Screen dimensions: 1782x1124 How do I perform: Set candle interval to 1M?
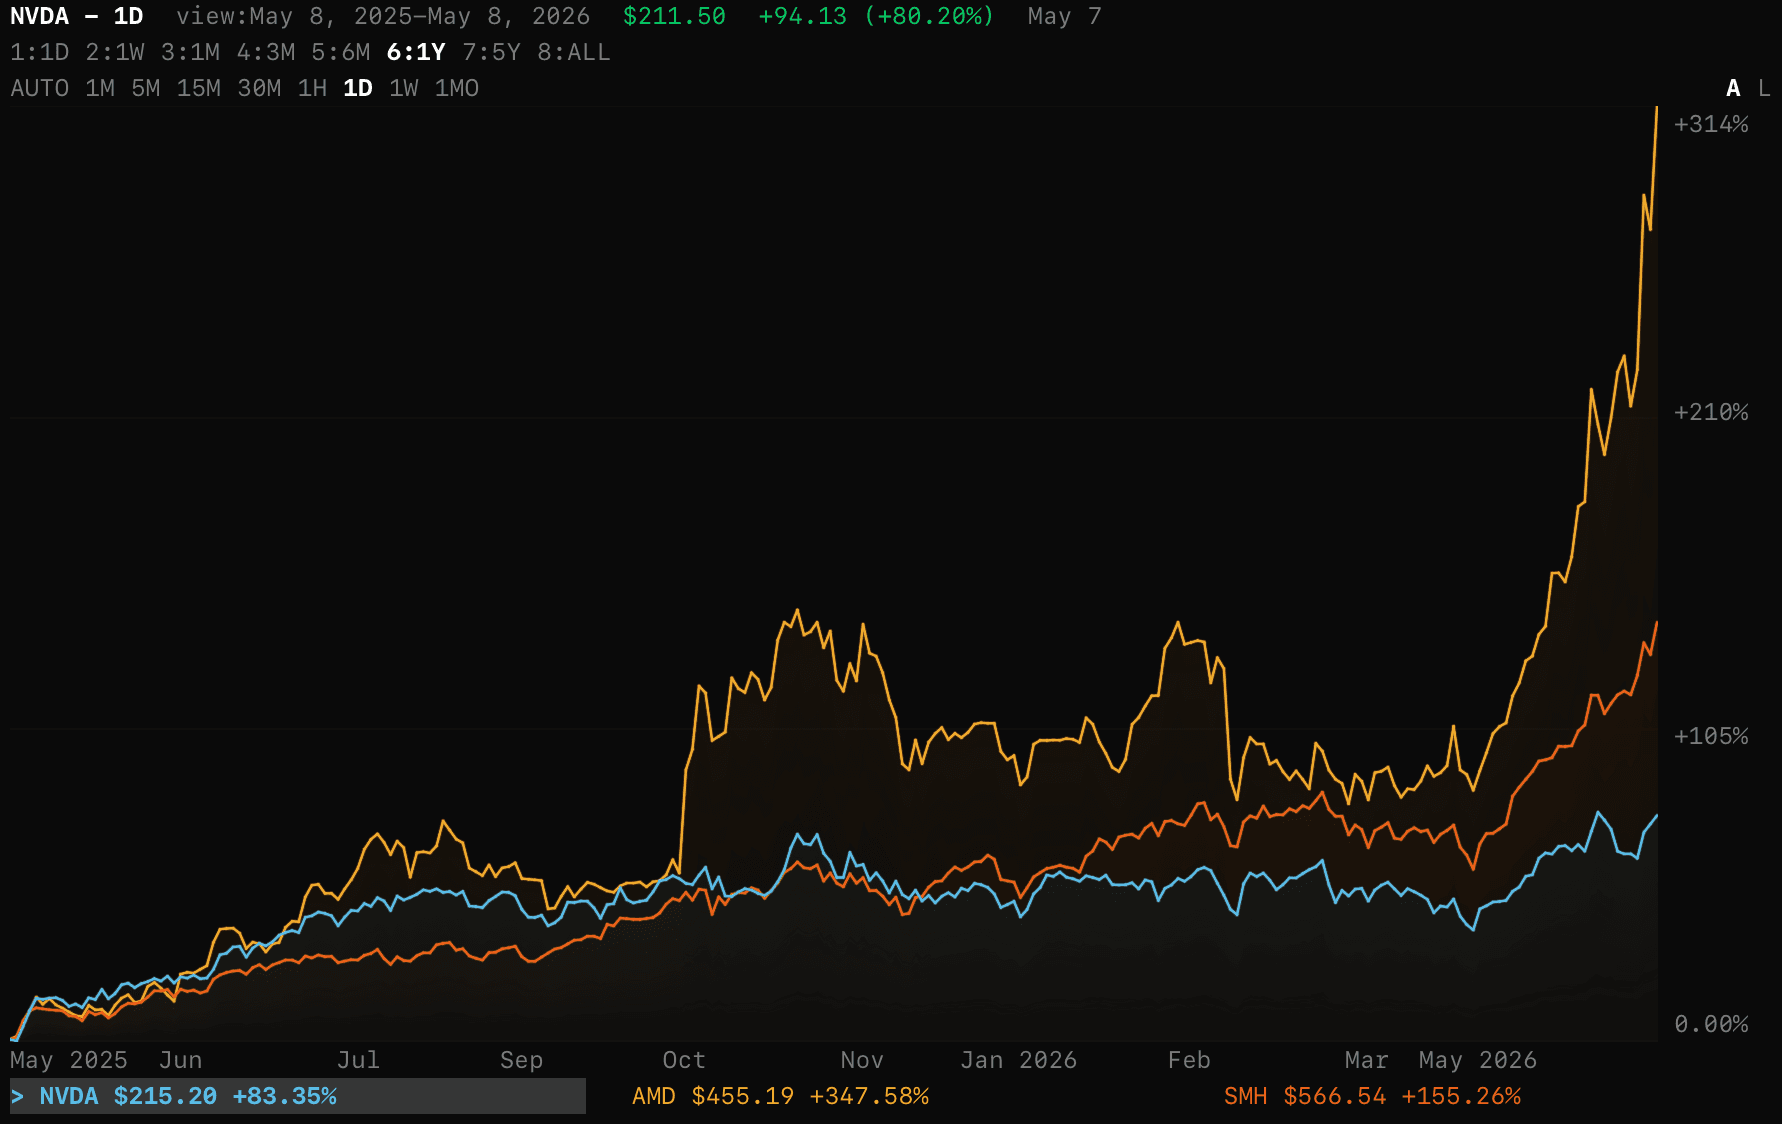coord(100,88)
